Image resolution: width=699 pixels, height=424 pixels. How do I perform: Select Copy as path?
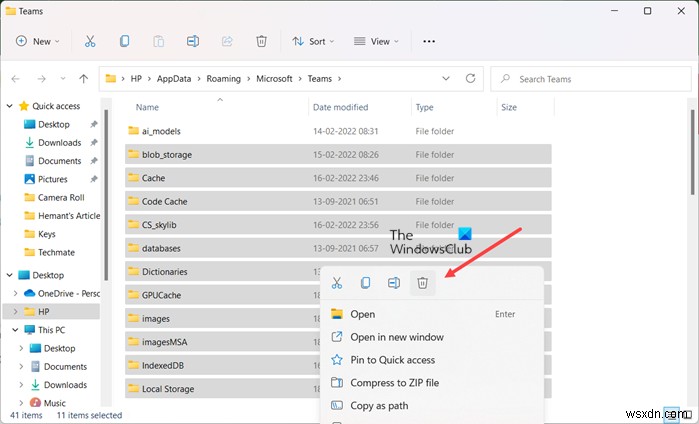pyautogui.click(x=432, y=406)
